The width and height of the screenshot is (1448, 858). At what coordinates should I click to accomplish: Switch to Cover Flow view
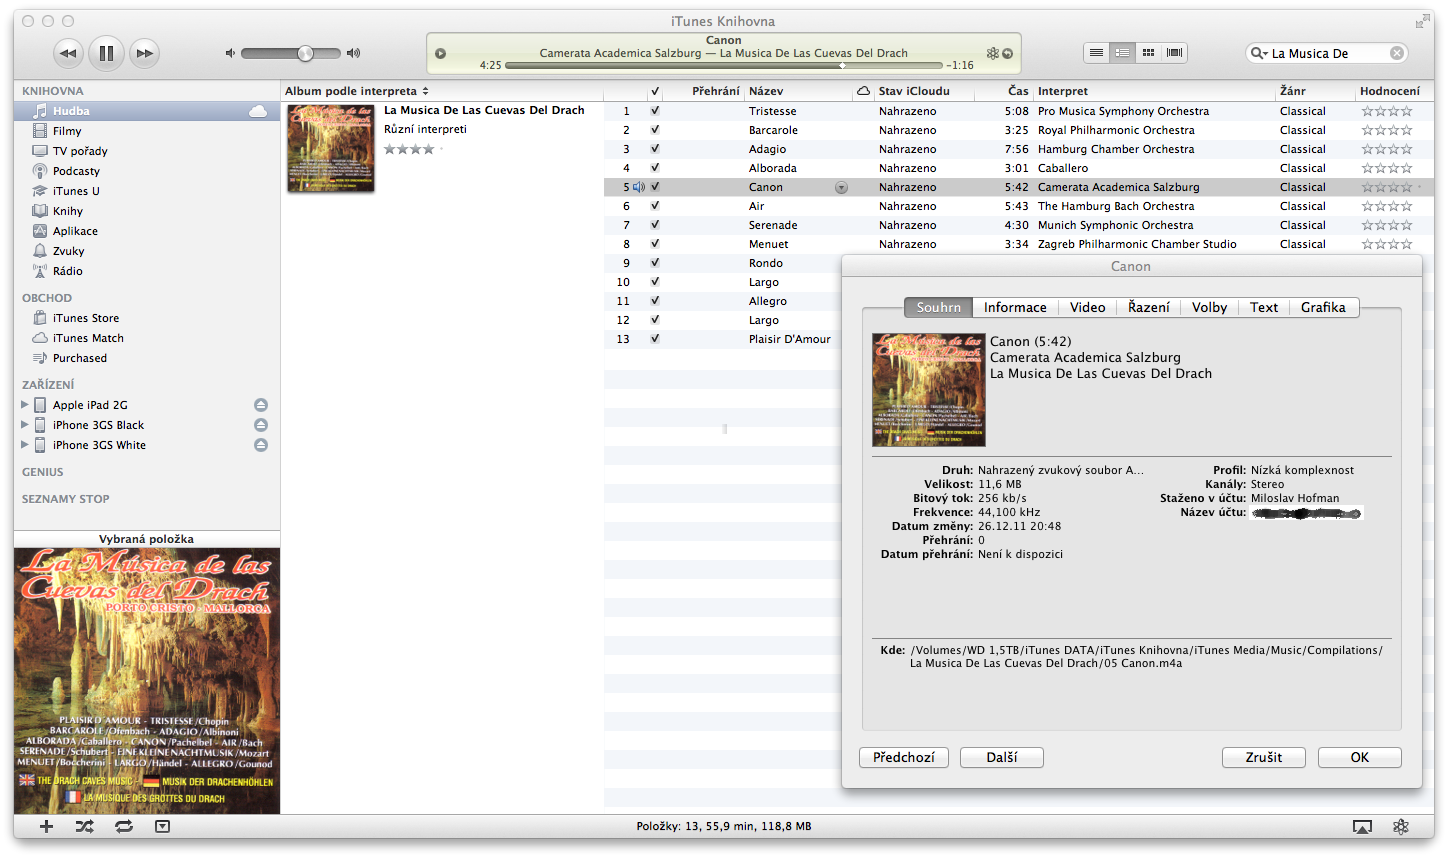point(1173,52)
